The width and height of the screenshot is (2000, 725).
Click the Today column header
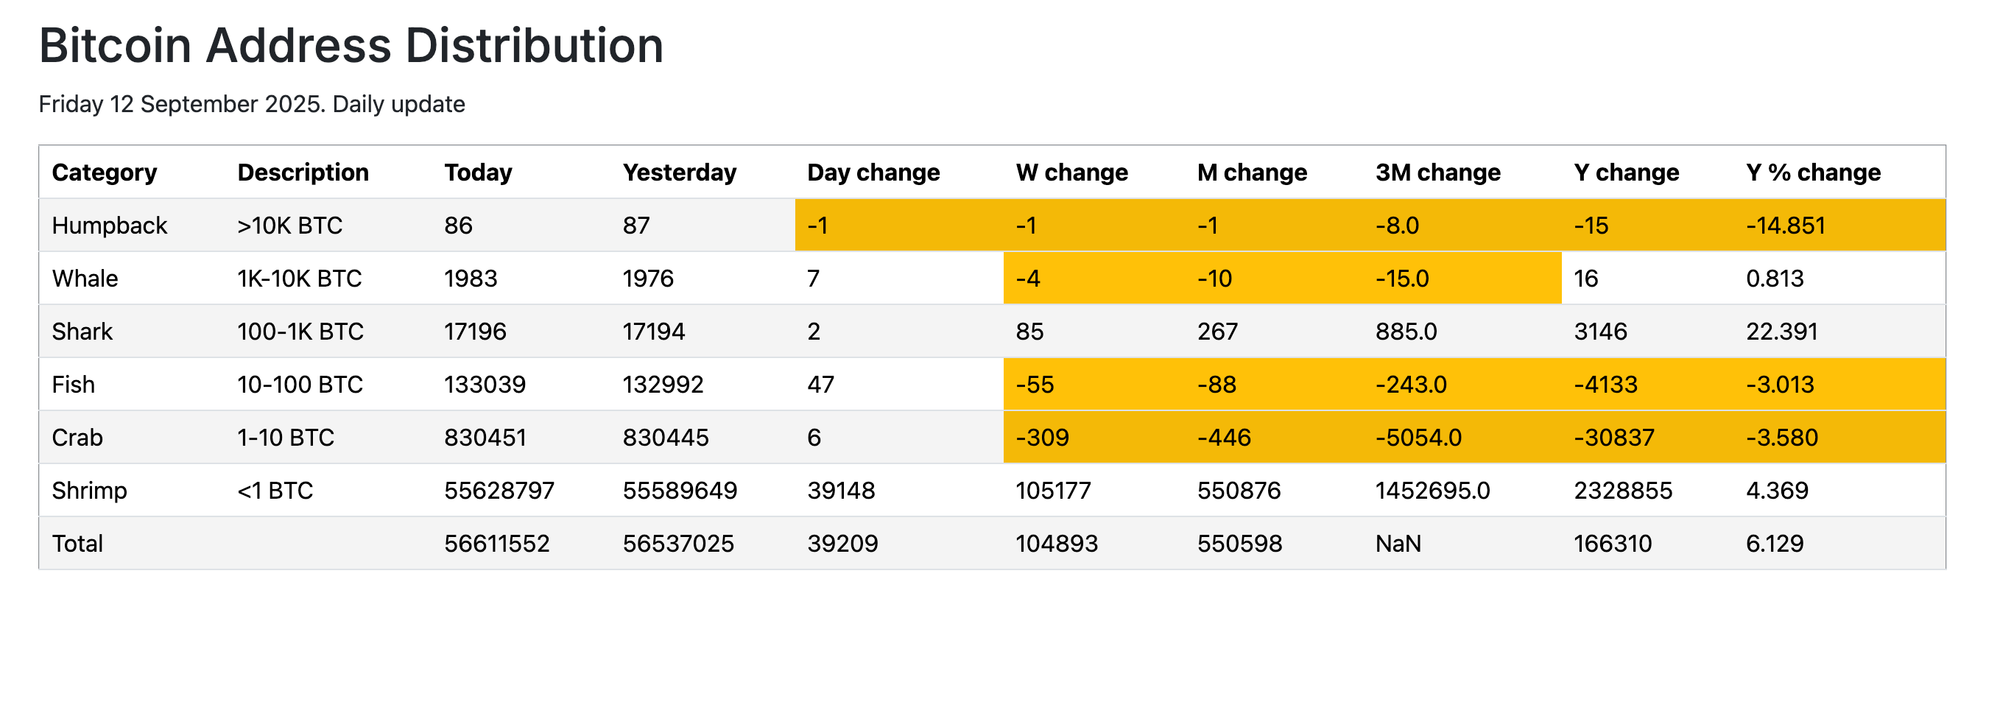pos(478,173)
